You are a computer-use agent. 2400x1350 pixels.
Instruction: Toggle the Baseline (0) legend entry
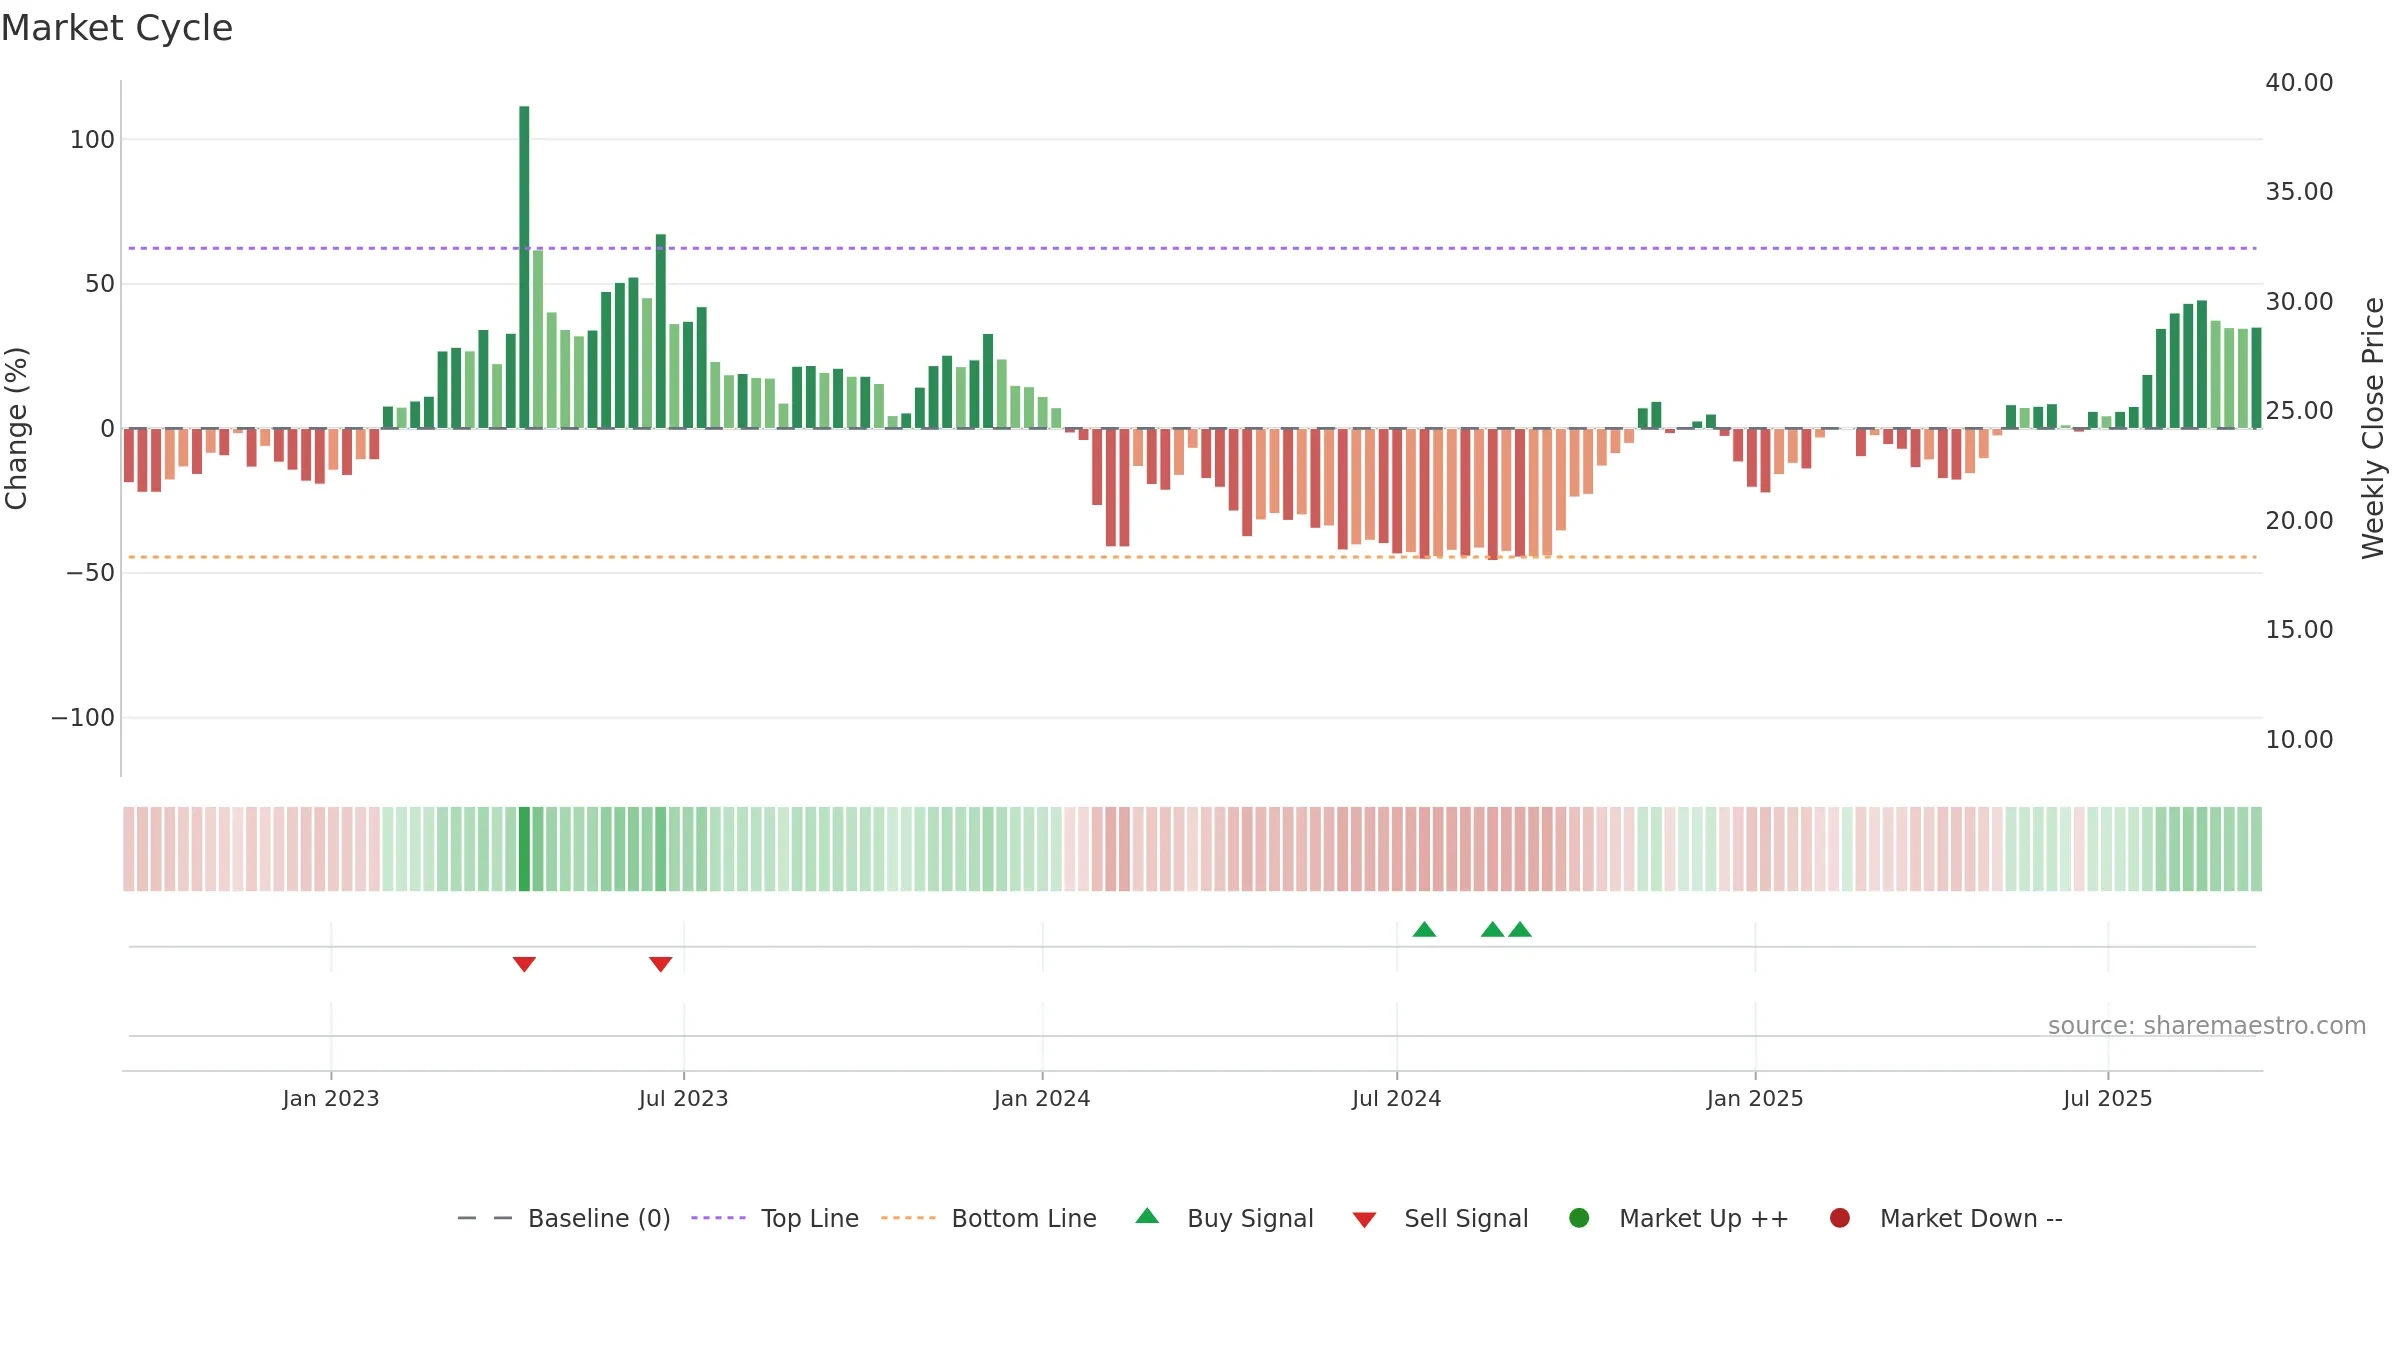564,1218
